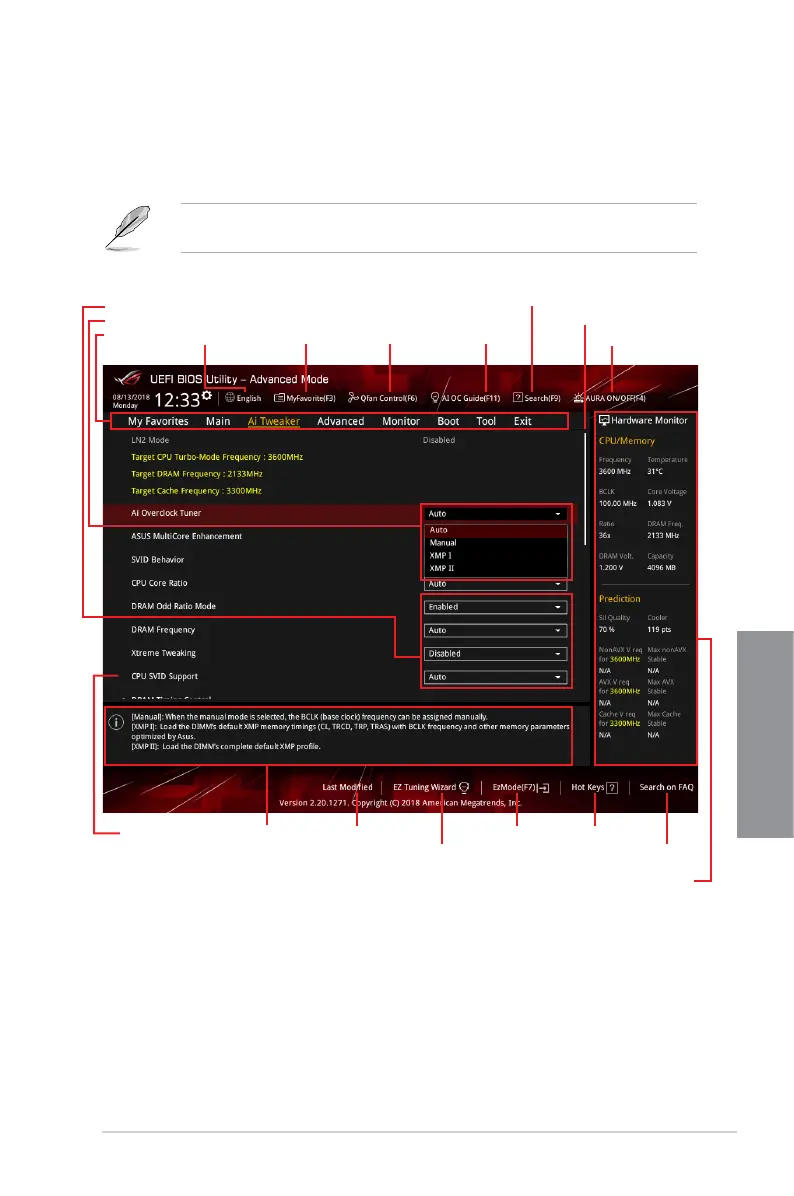The height and width of the screenshot is (1196, 794).
Task: Select the SVID Behavior setting
Action: [157, 560]
